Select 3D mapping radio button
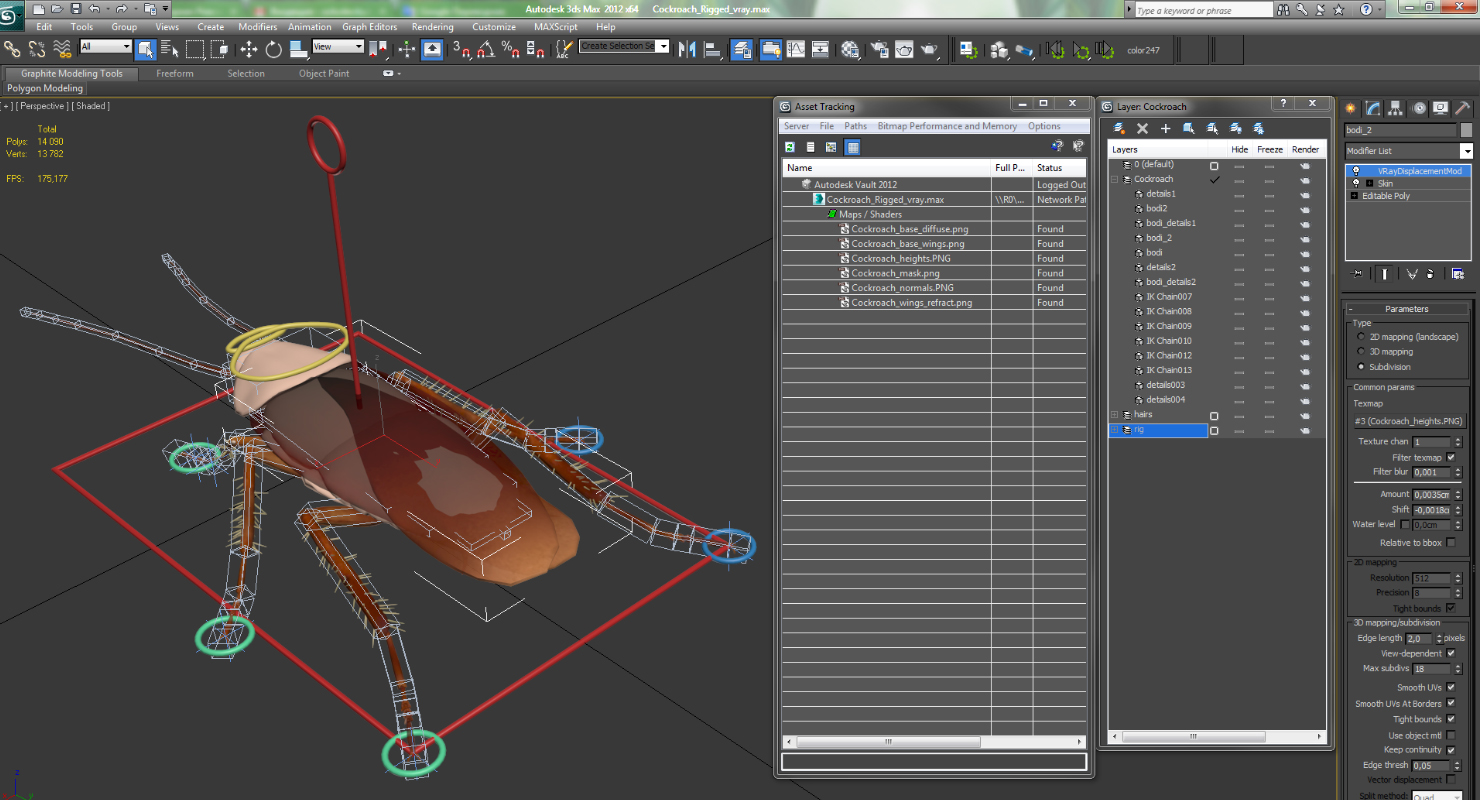This screenshot has height=800, width=1480. click(x=1361, y=352)
